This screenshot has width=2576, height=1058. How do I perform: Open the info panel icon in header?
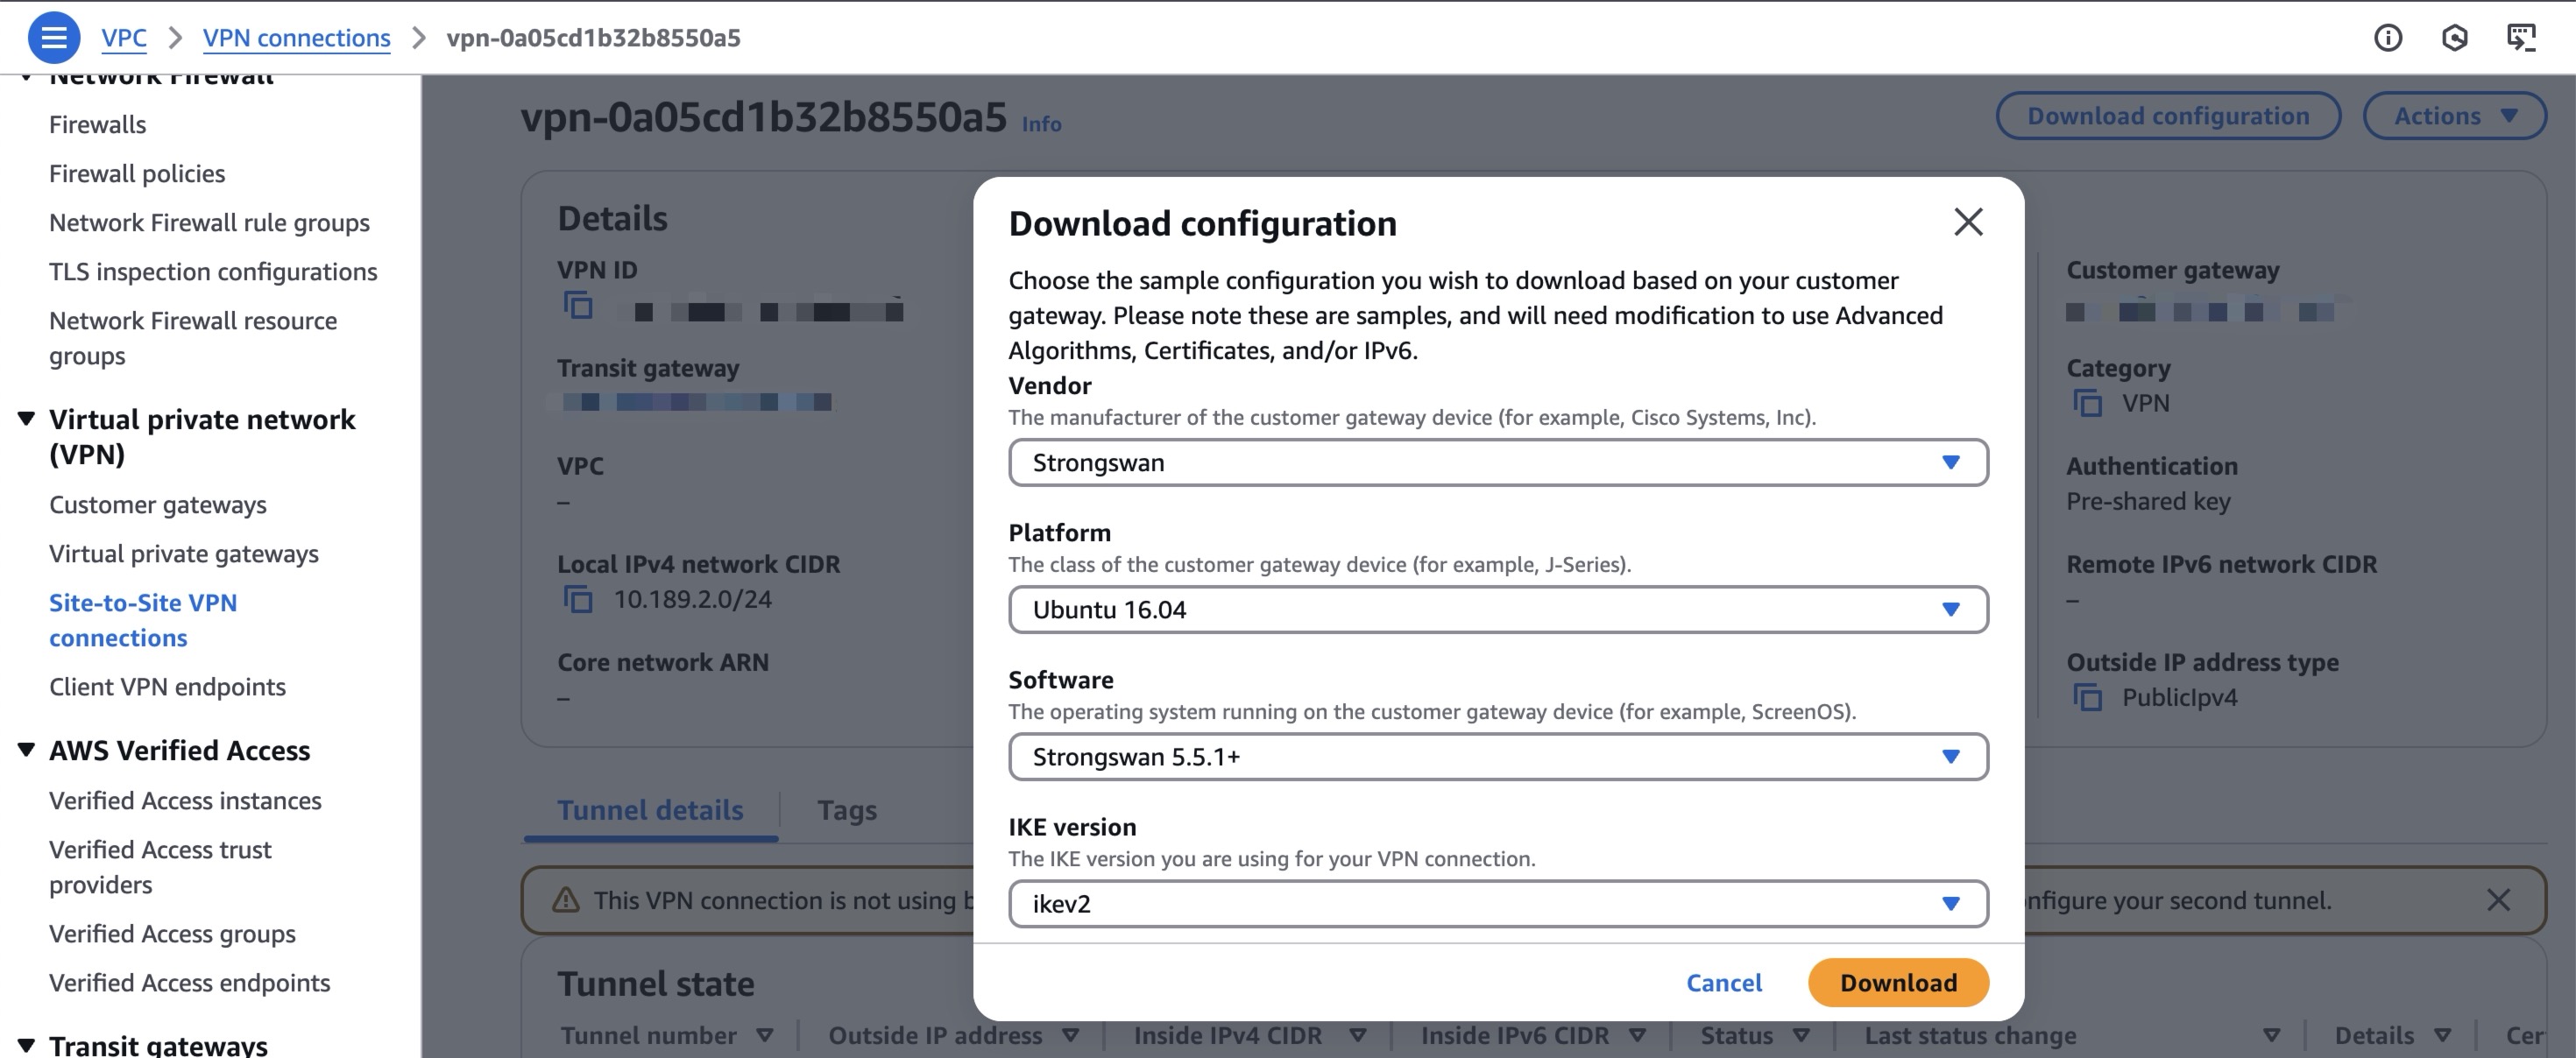[x=2388, y=38]
